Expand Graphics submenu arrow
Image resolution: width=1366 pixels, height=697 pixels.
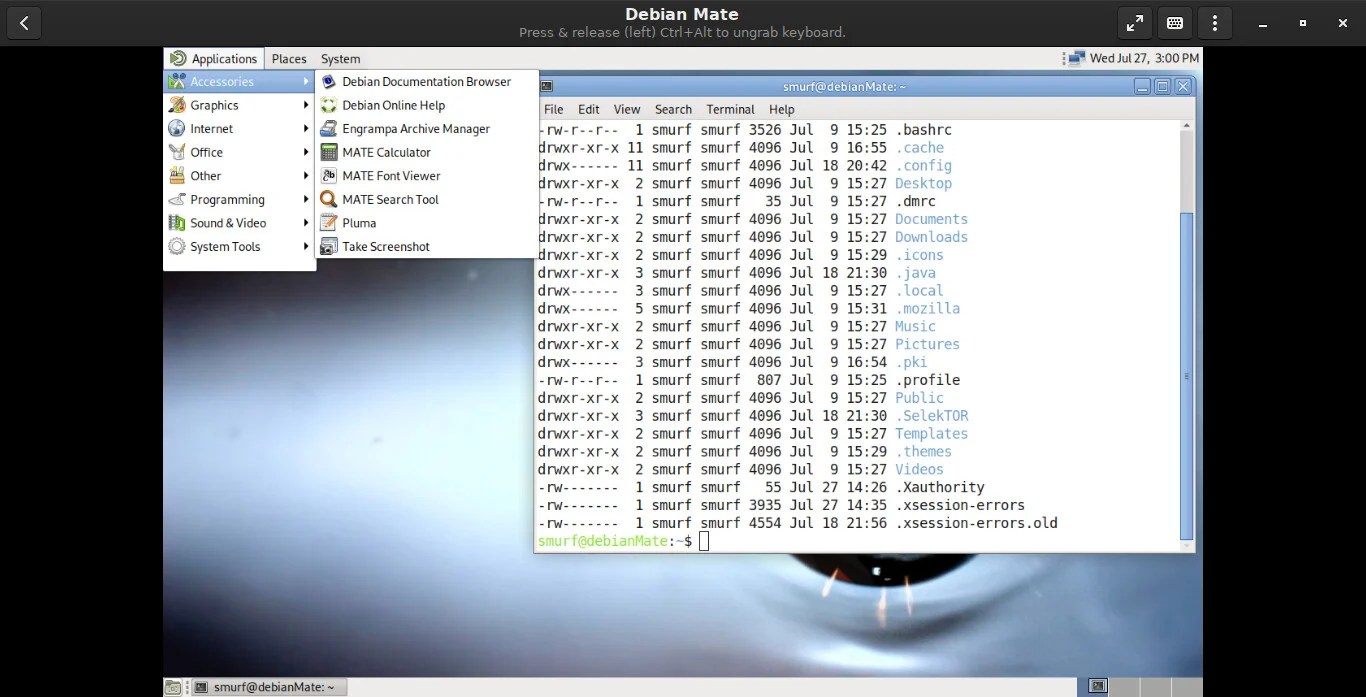[x=306, y=105]
